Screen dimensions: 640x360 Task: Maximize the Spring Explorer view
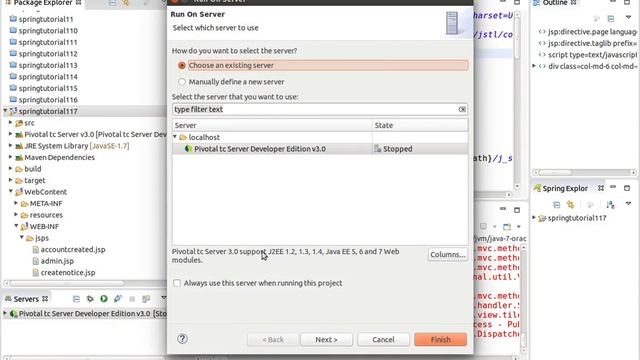(627, 188)
